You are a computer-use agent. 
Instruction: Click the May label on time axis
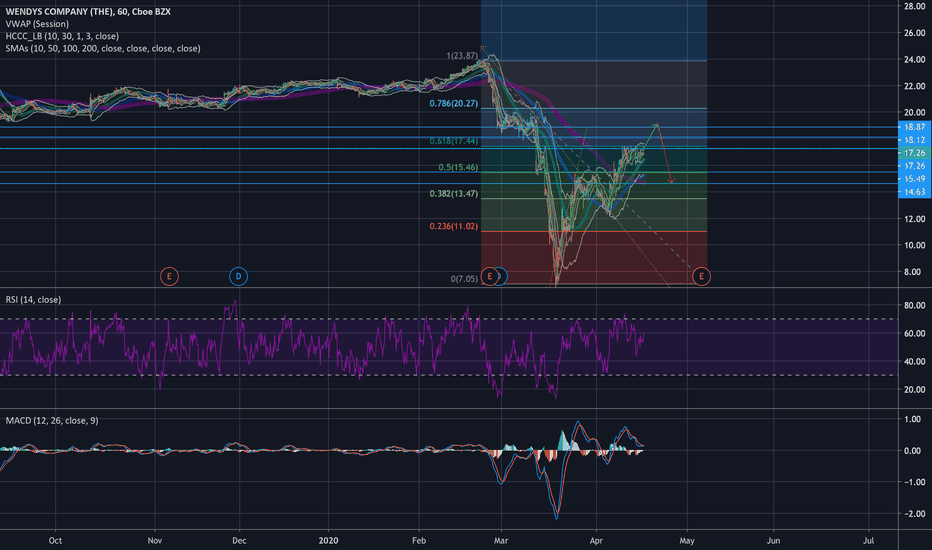687,540
